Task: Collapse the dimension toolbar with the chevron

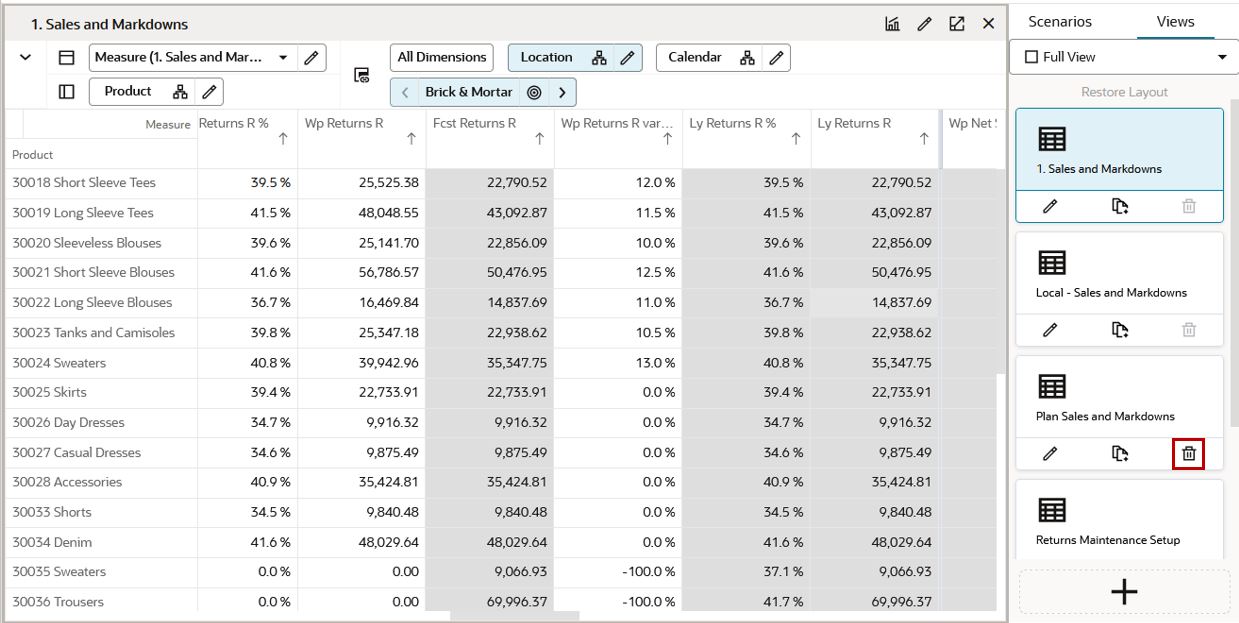Action: 26,58
